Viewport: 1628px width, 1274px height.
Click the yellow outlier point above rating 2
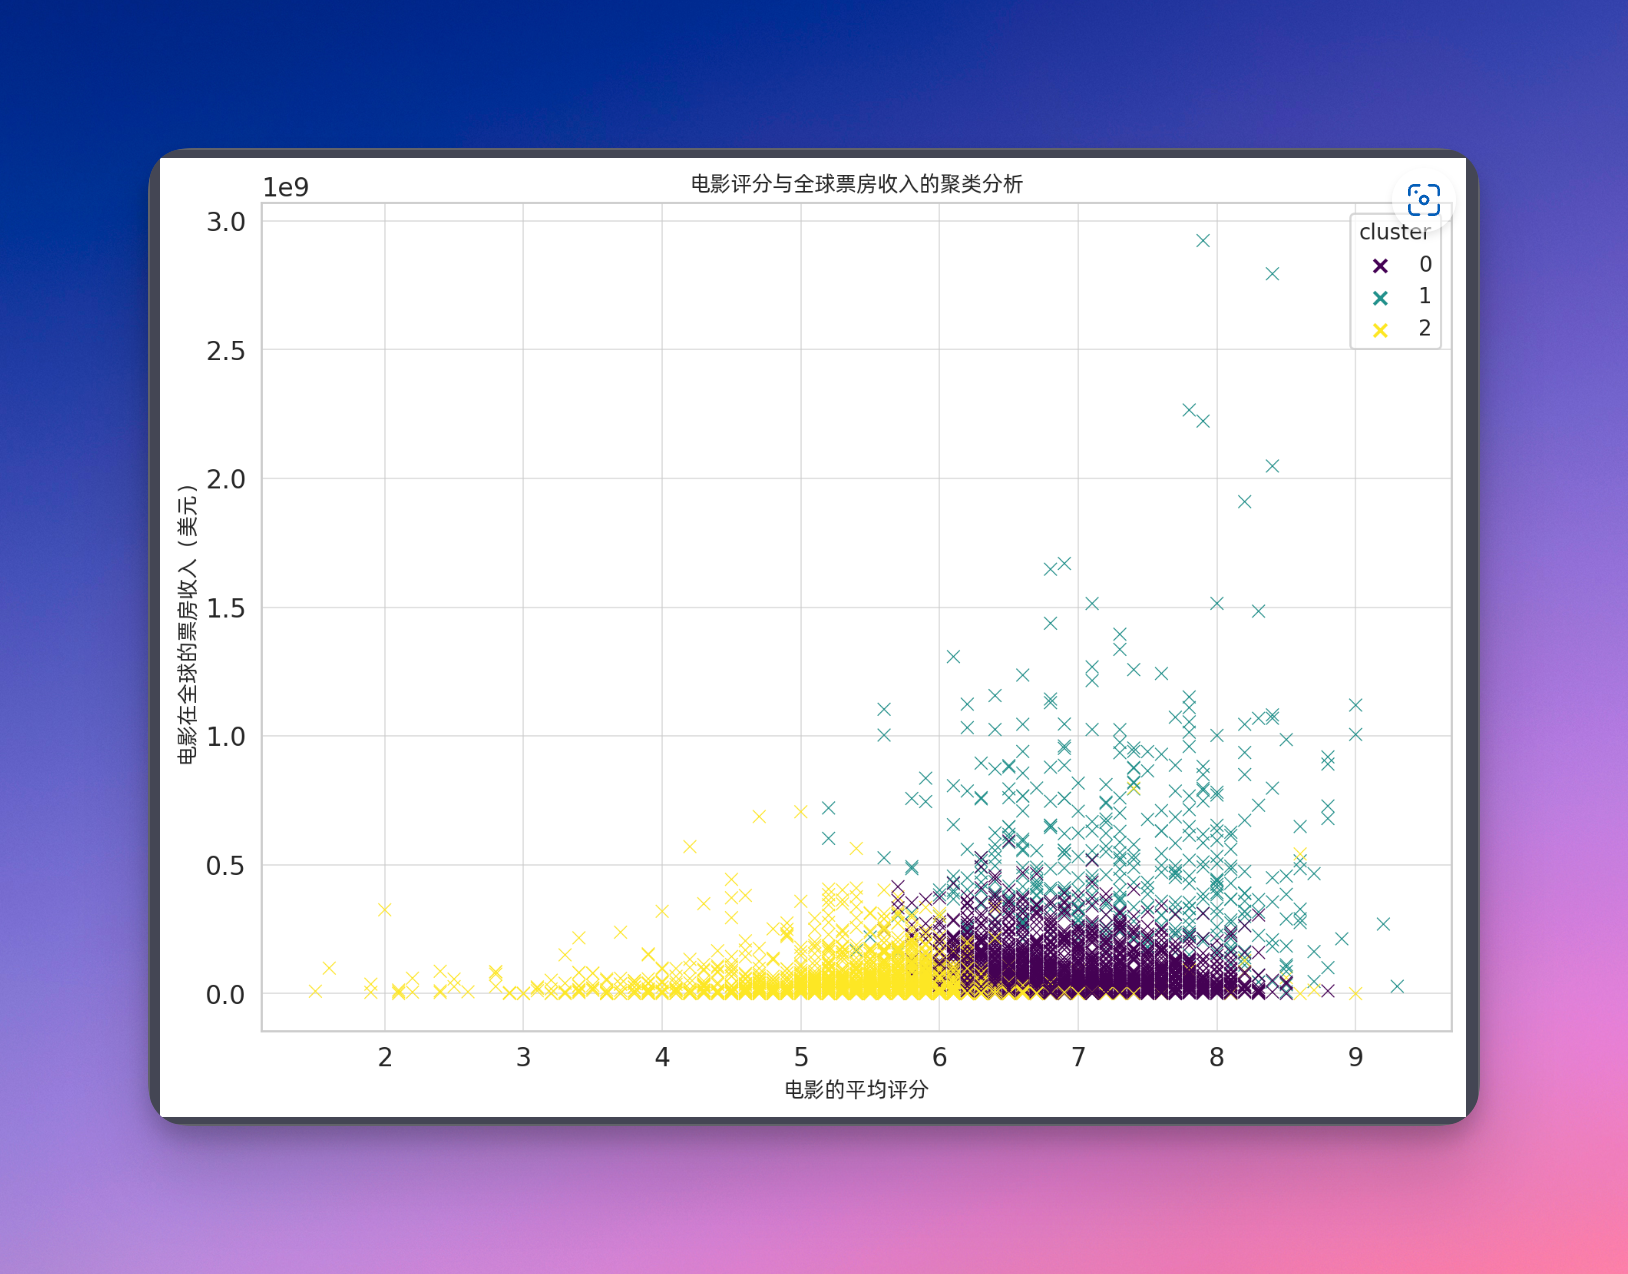[384, 909]
